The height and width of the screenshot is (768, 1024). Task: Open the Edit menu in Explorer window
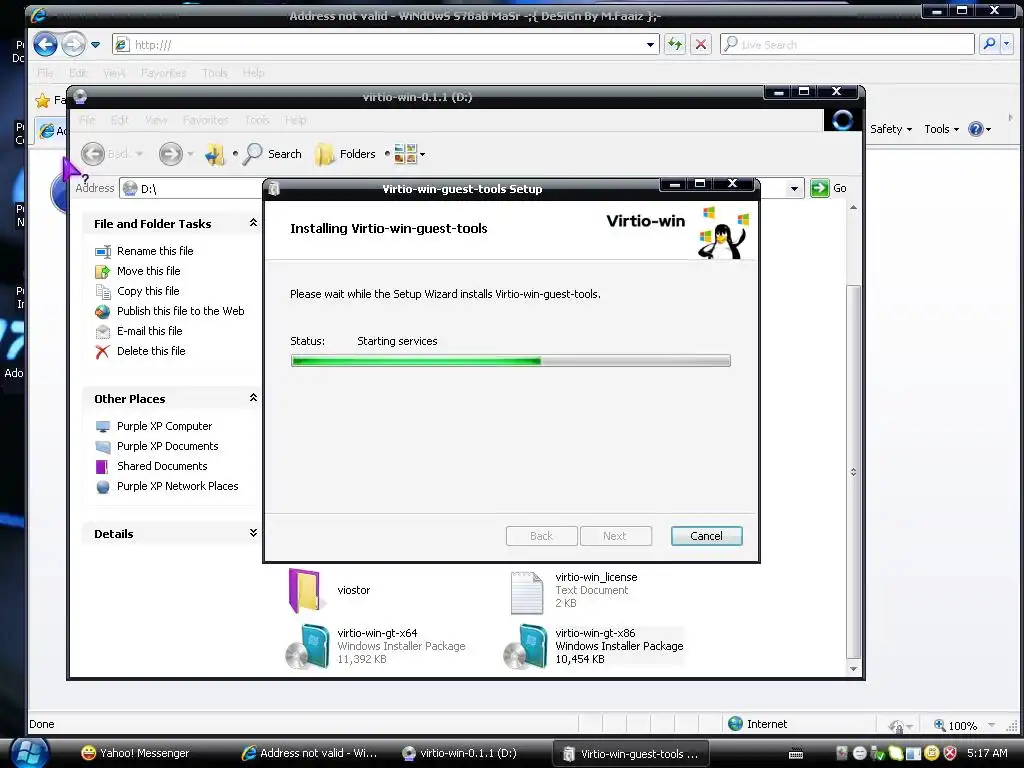point(120,120)
